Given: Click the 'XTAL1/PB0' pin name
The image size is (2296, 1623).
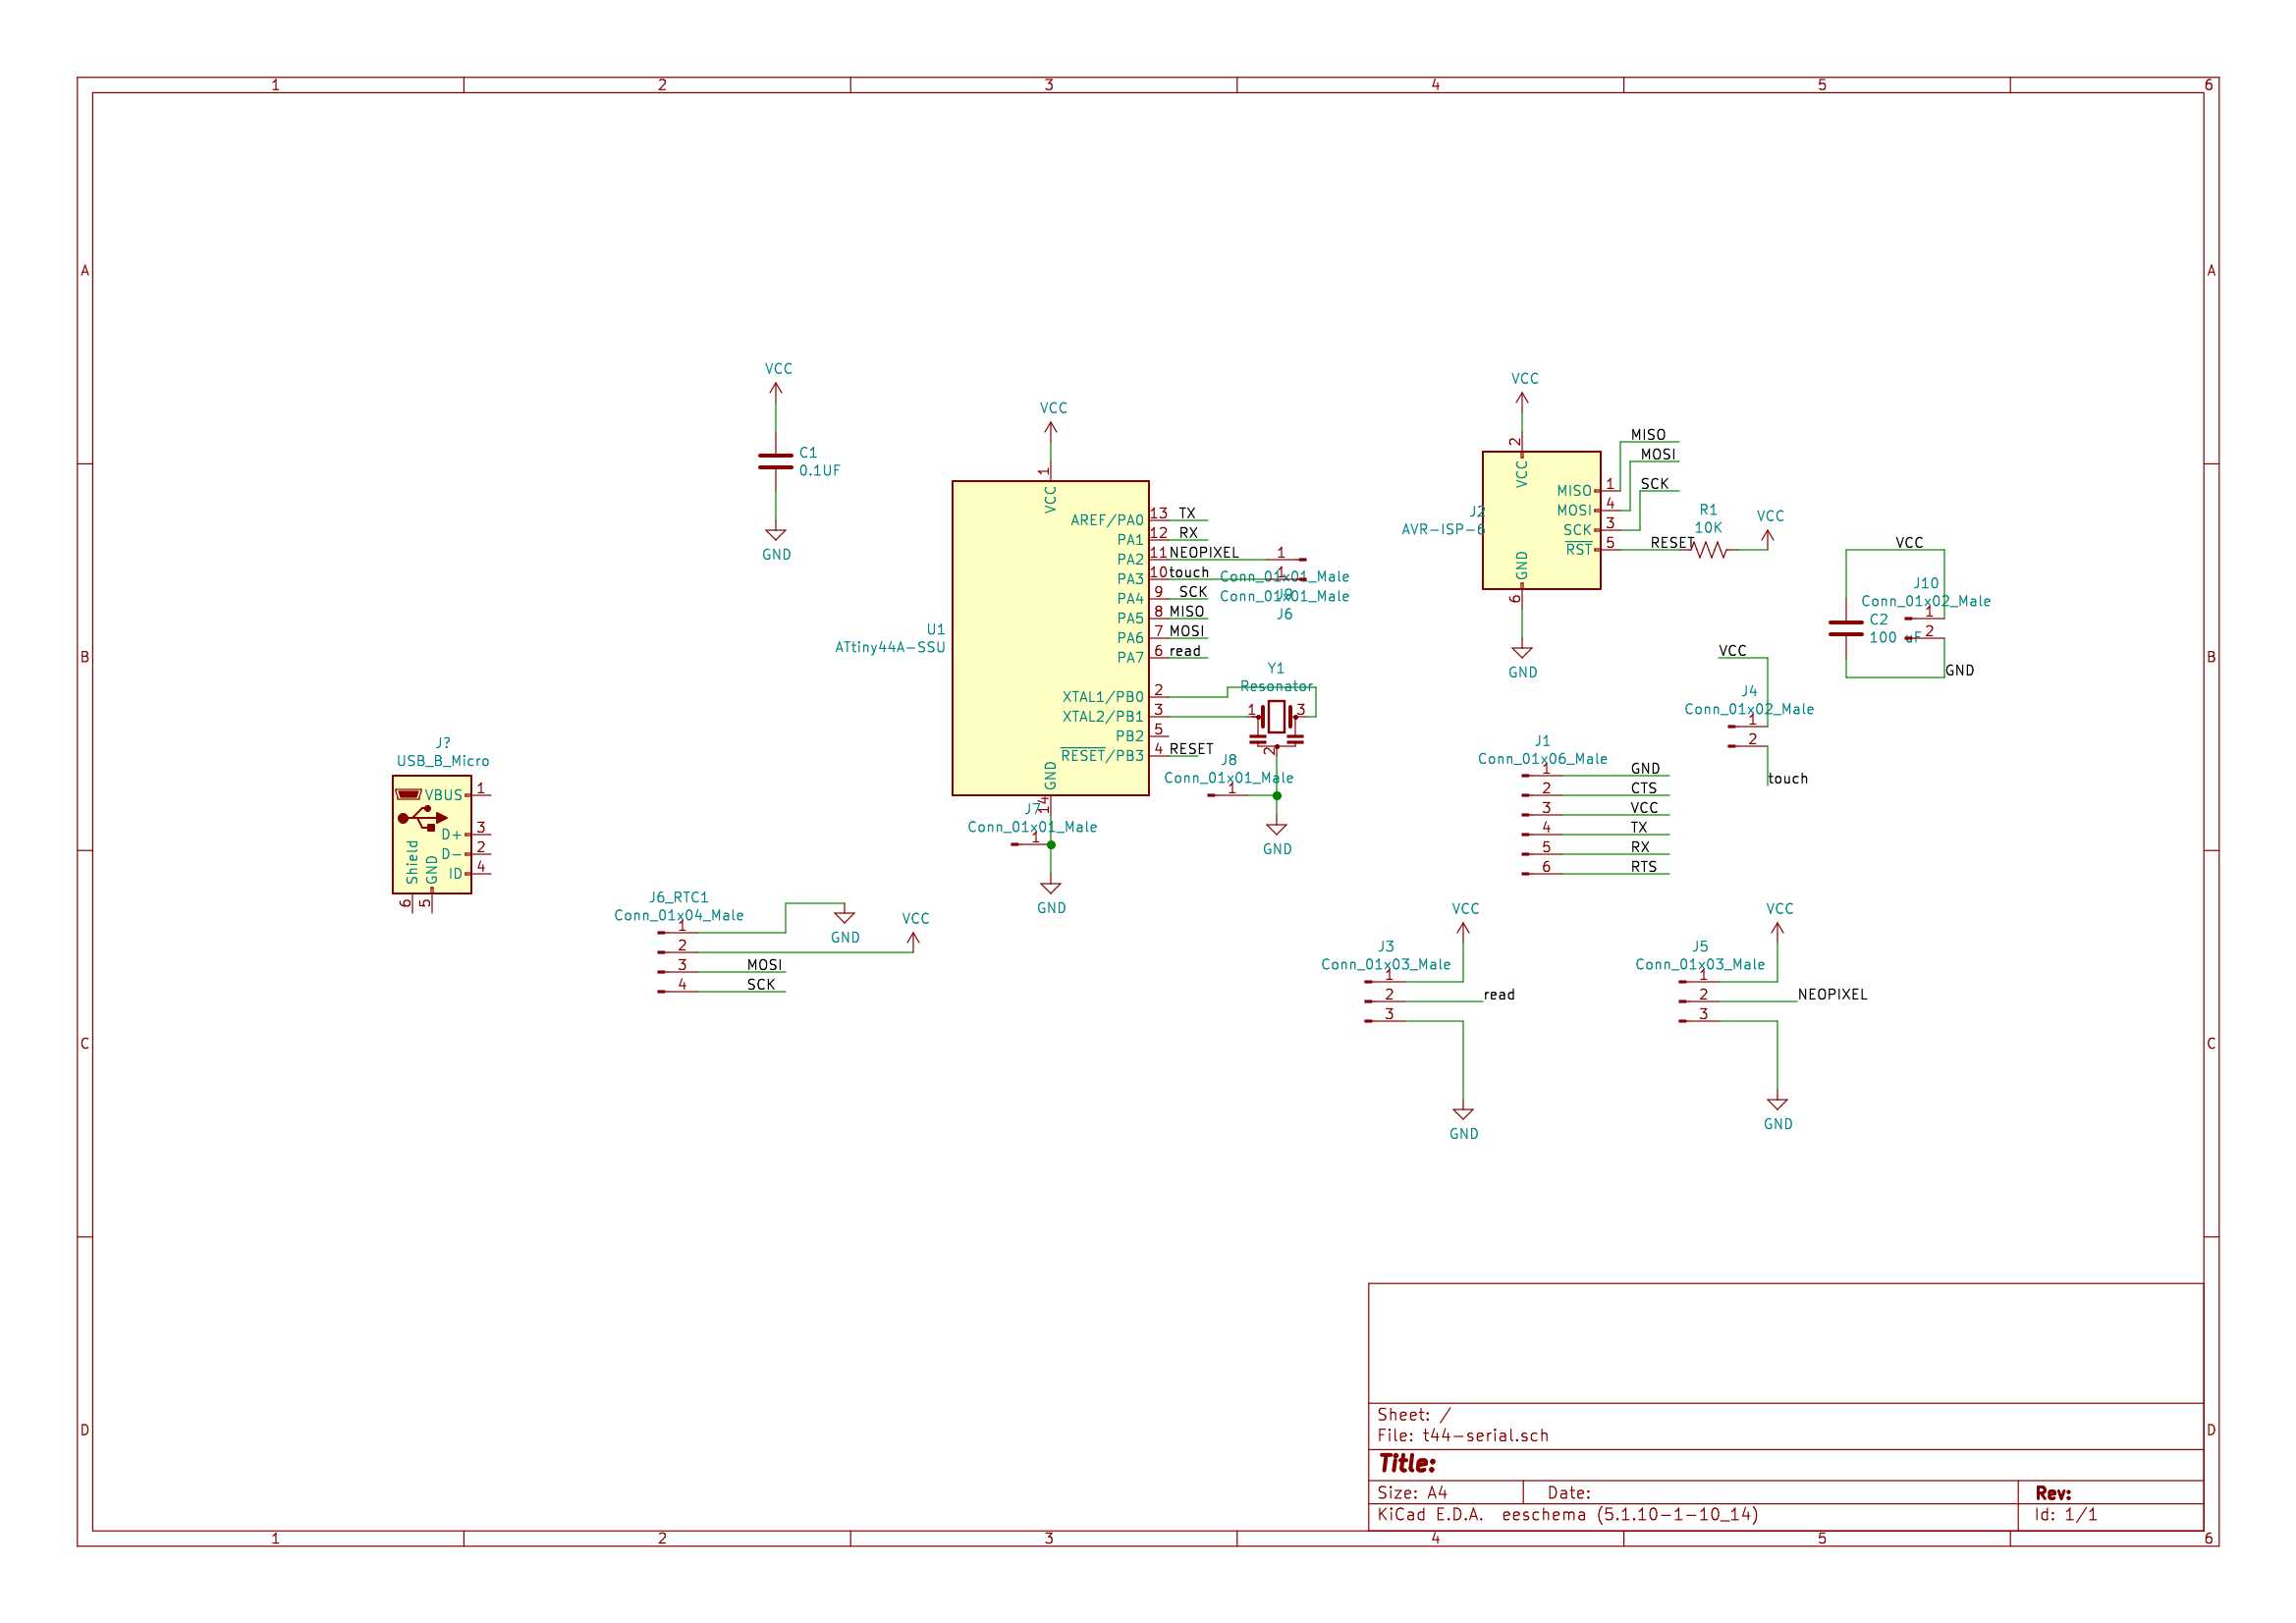Looking at the screenshot, I should (x=1103, y=698).
